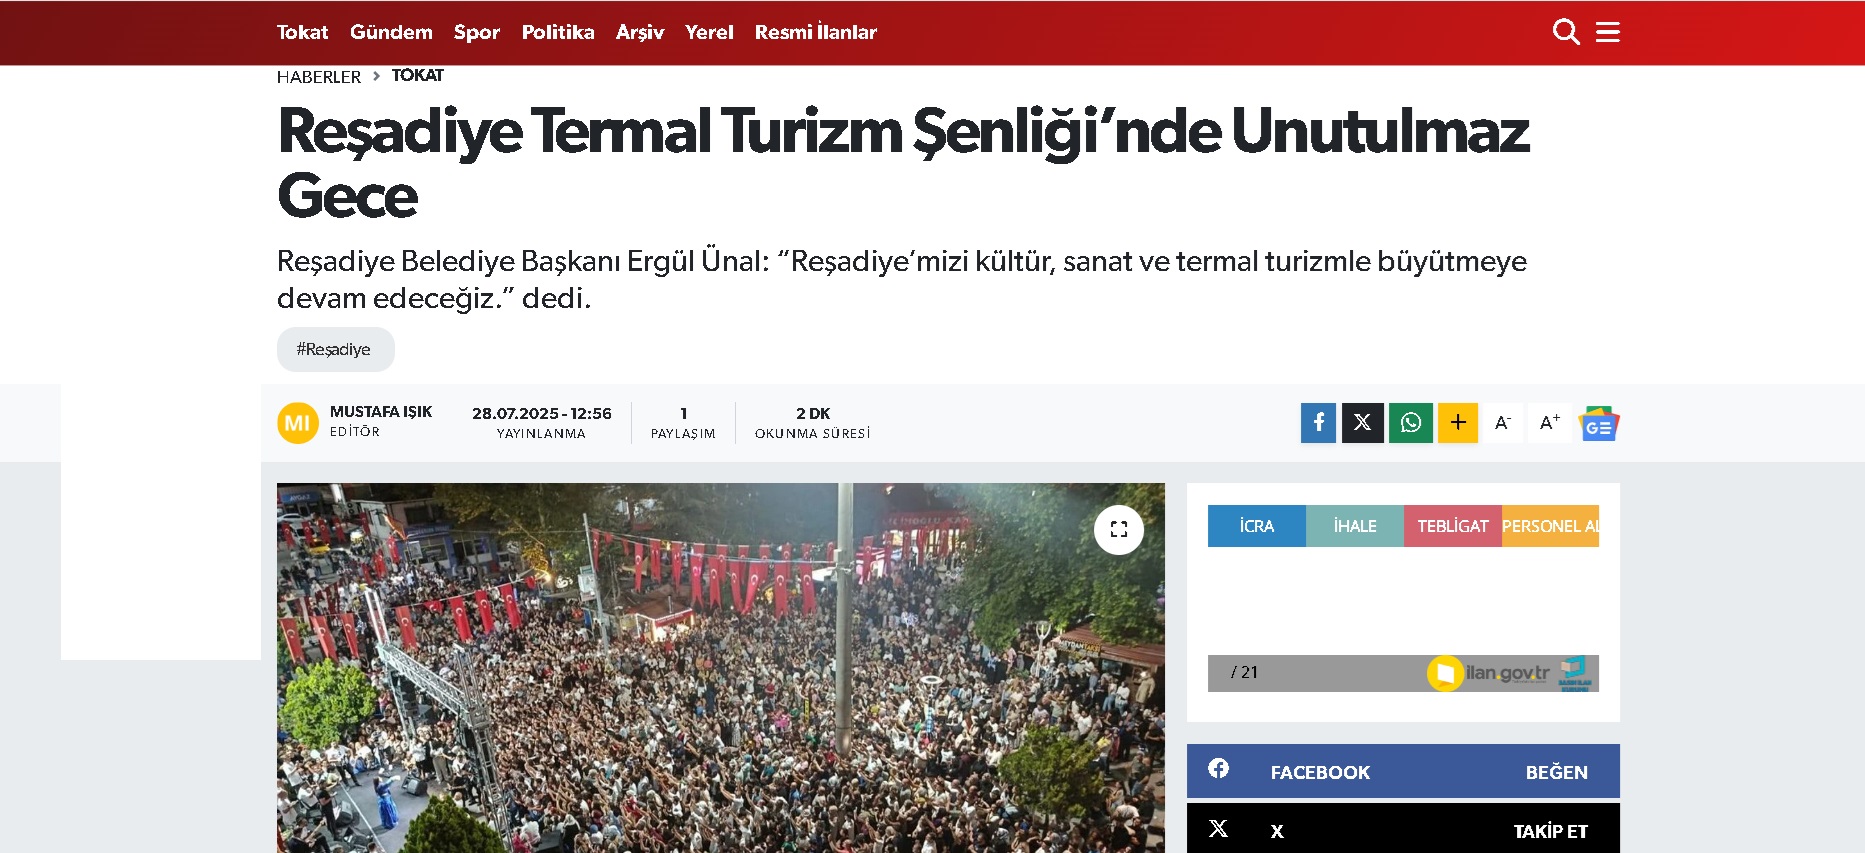Share article on X icon
The width and height of the screenshot is (1865, 853).
tap(1363, 423)
